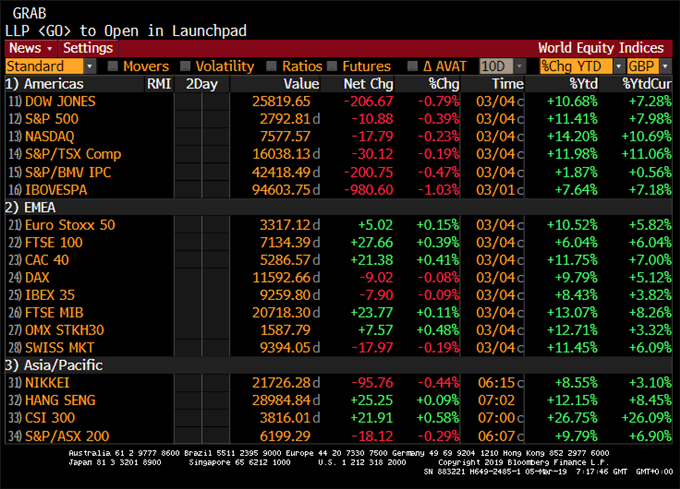Image resolution: width=680 pixels, height=489 pixels.
Task: Click the NASDAQ value 7577.57
Action: click(285, 137)
